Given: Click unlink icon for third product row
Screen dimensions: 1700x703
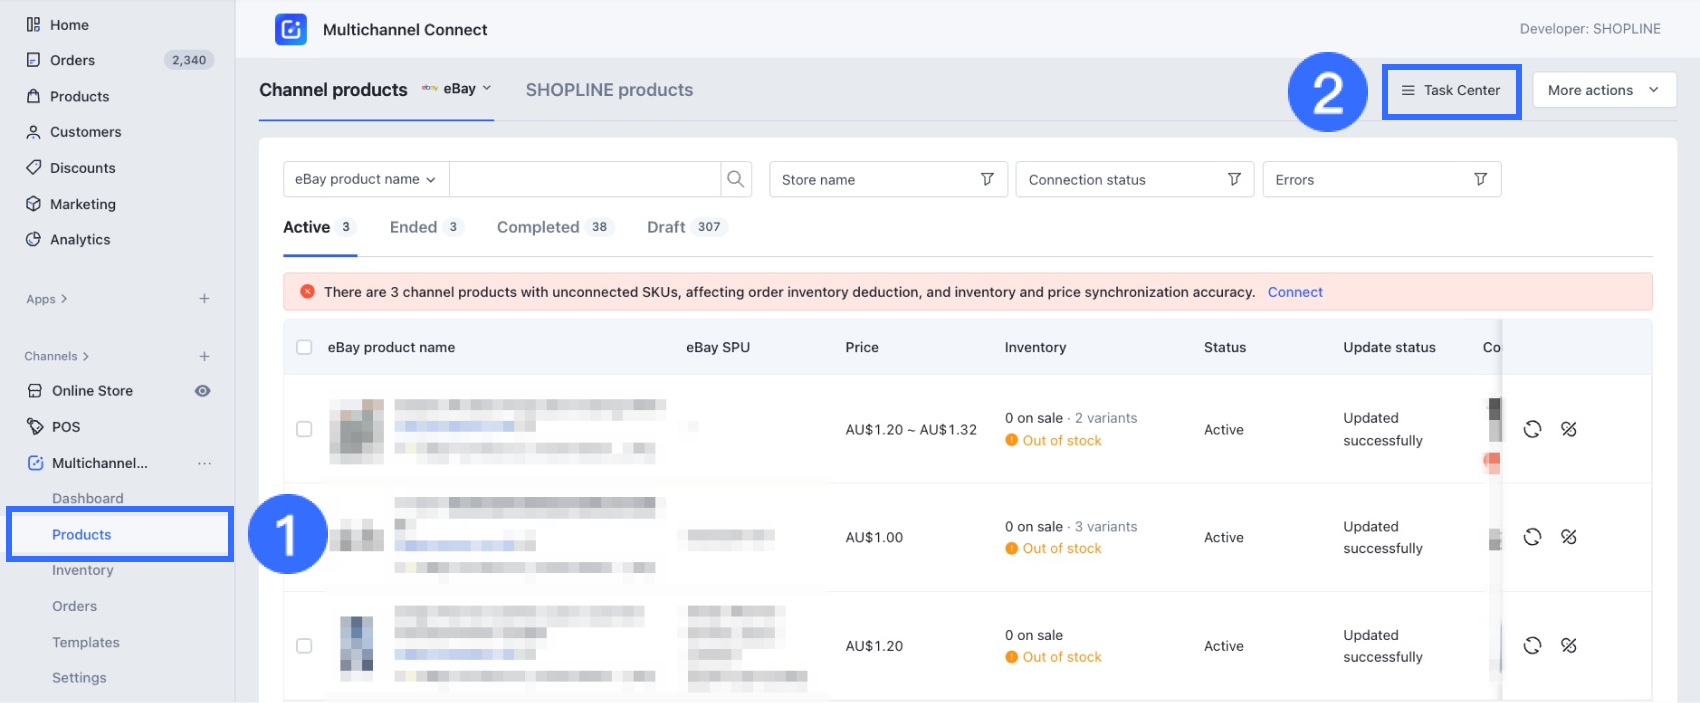Looking at the screenshot, I should pos(1568,646).
